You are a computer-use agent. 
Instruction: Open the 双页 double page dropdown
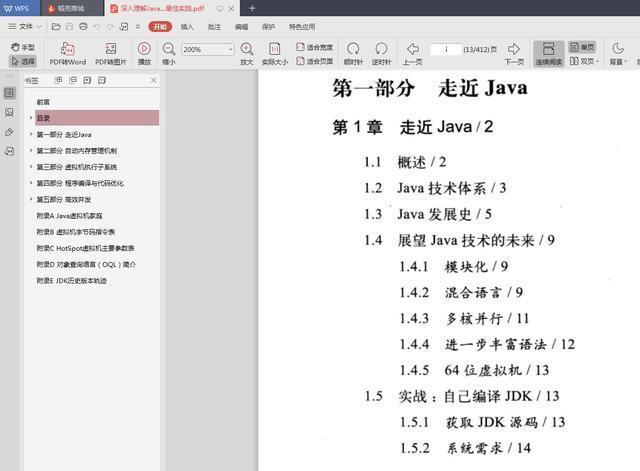point(584,61)
